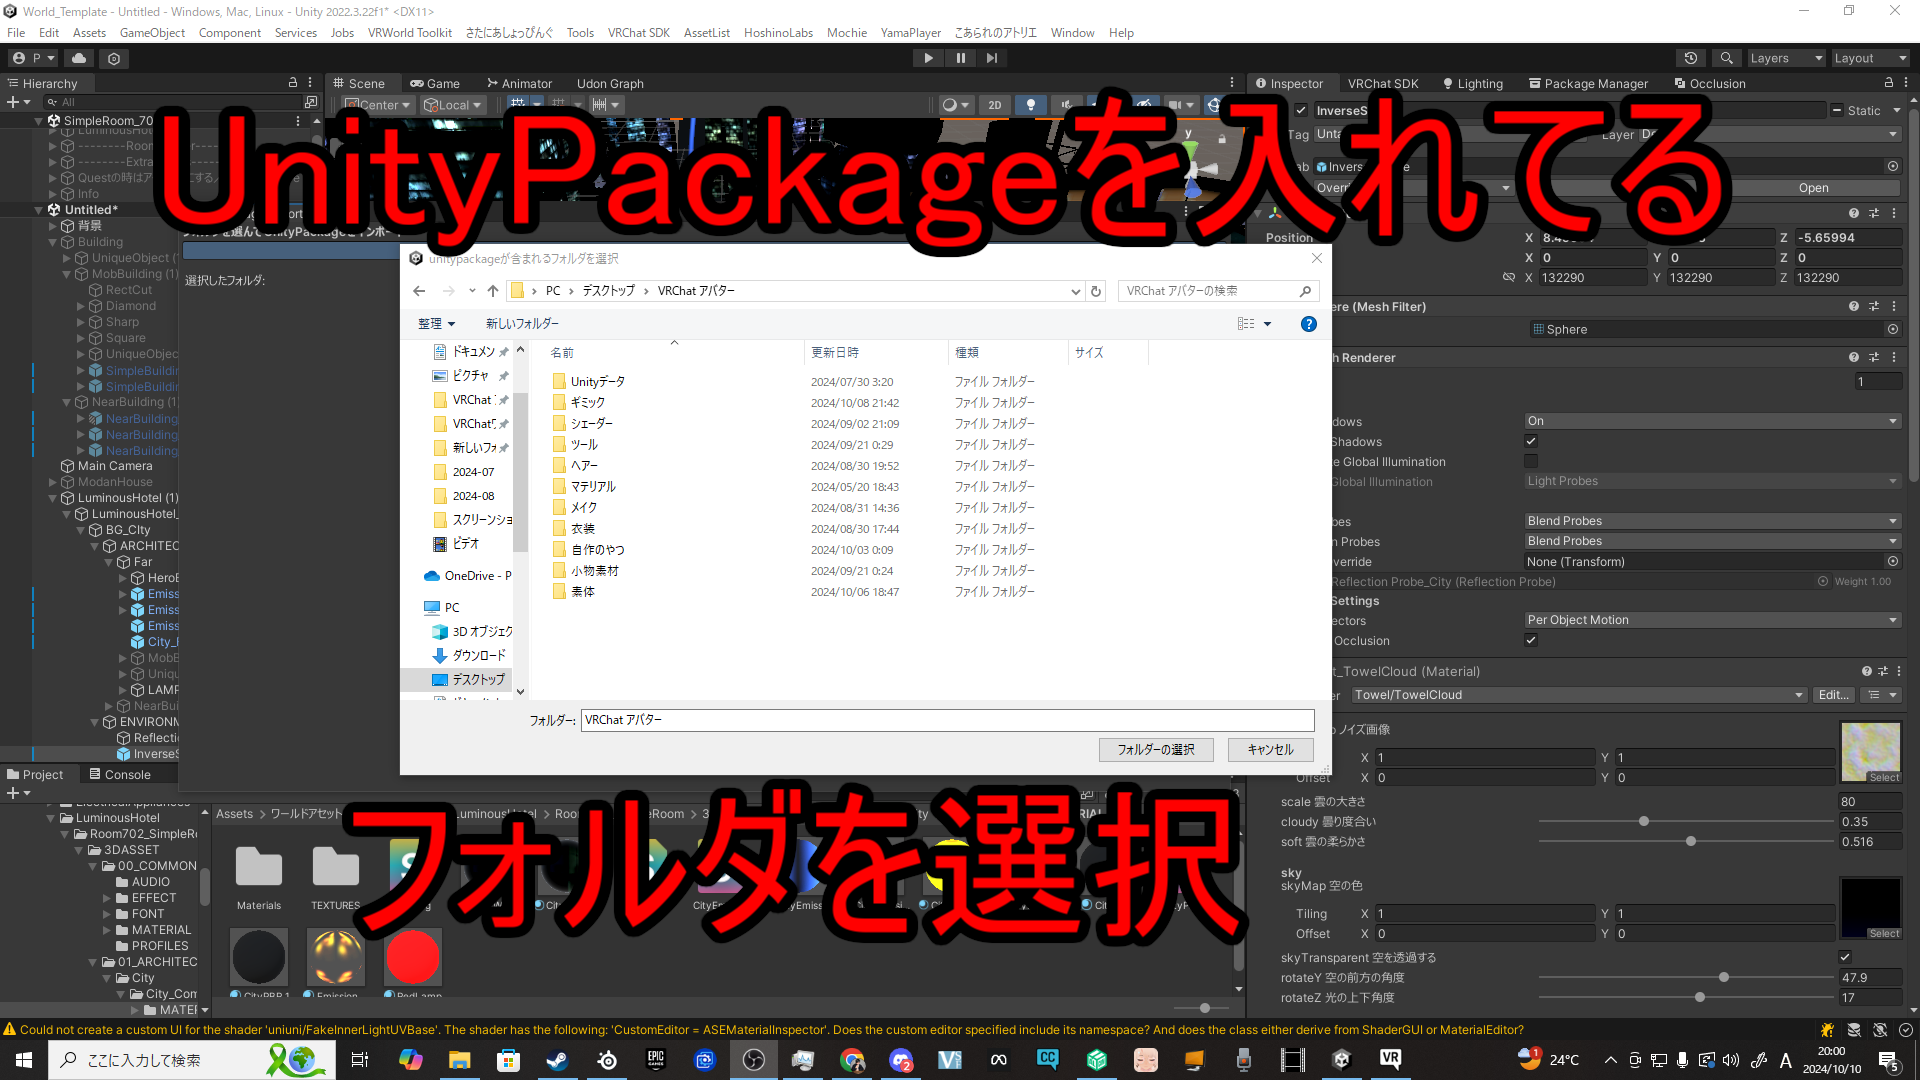The height and width of the screenshot is (1080, 1920).
Task: Collapse the Building node in the Hierarchy
Action: click(52, 241)
